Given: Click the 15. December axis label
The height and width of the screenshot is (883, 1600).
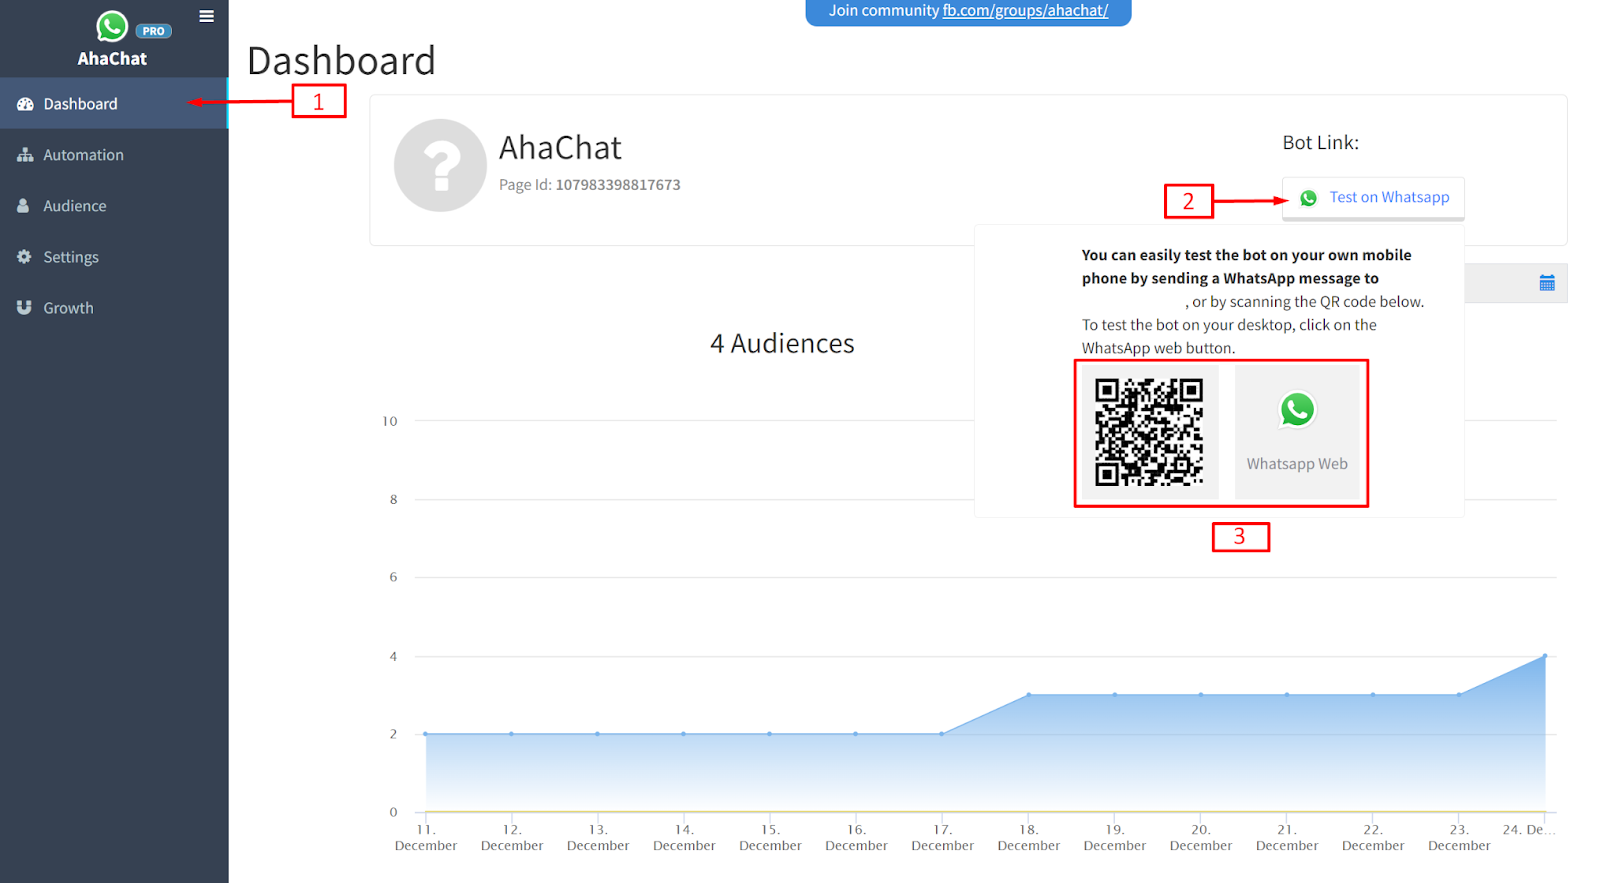Looking at the screenshot, I should (770, 838).
